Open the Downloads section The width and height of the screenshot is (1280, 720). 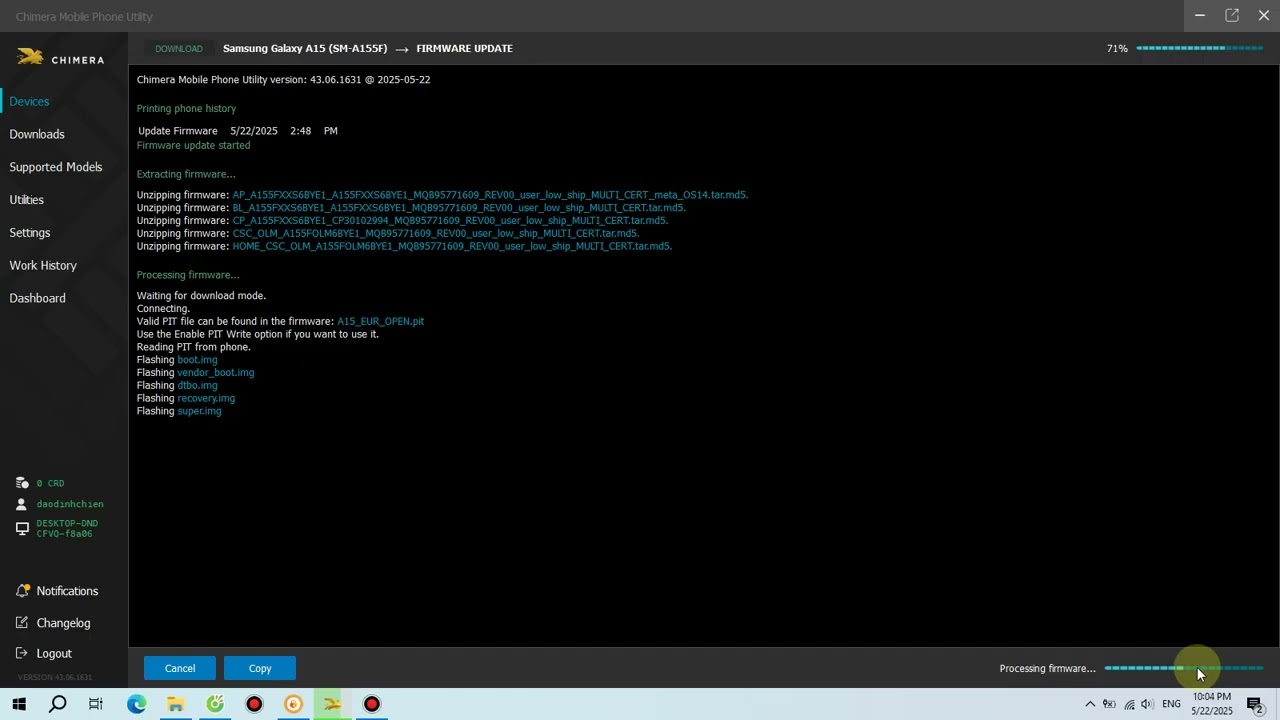[x=37, y=134]
